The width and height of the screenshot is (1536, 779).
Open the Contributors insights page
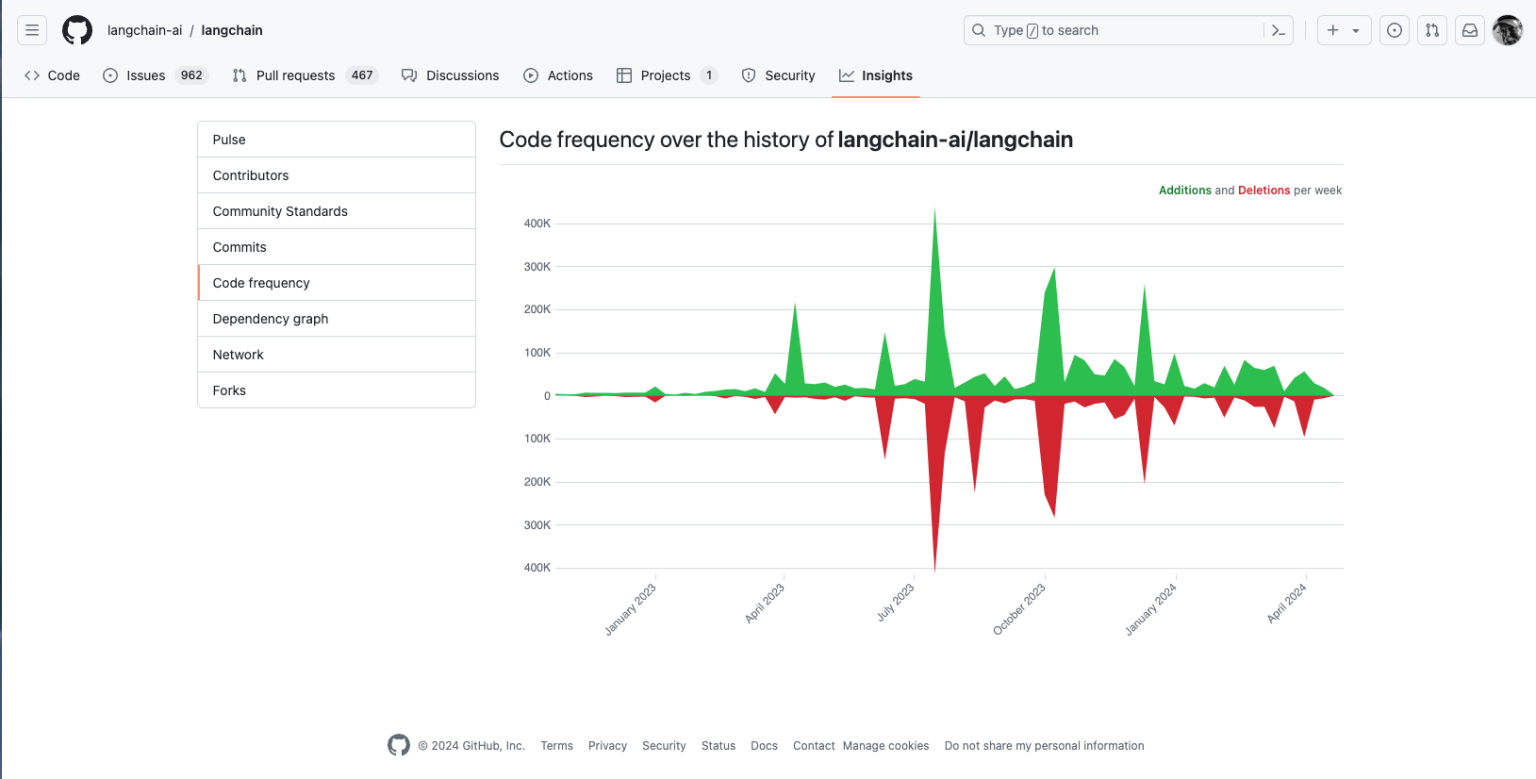pyautogui.click(x=250, y=175)
